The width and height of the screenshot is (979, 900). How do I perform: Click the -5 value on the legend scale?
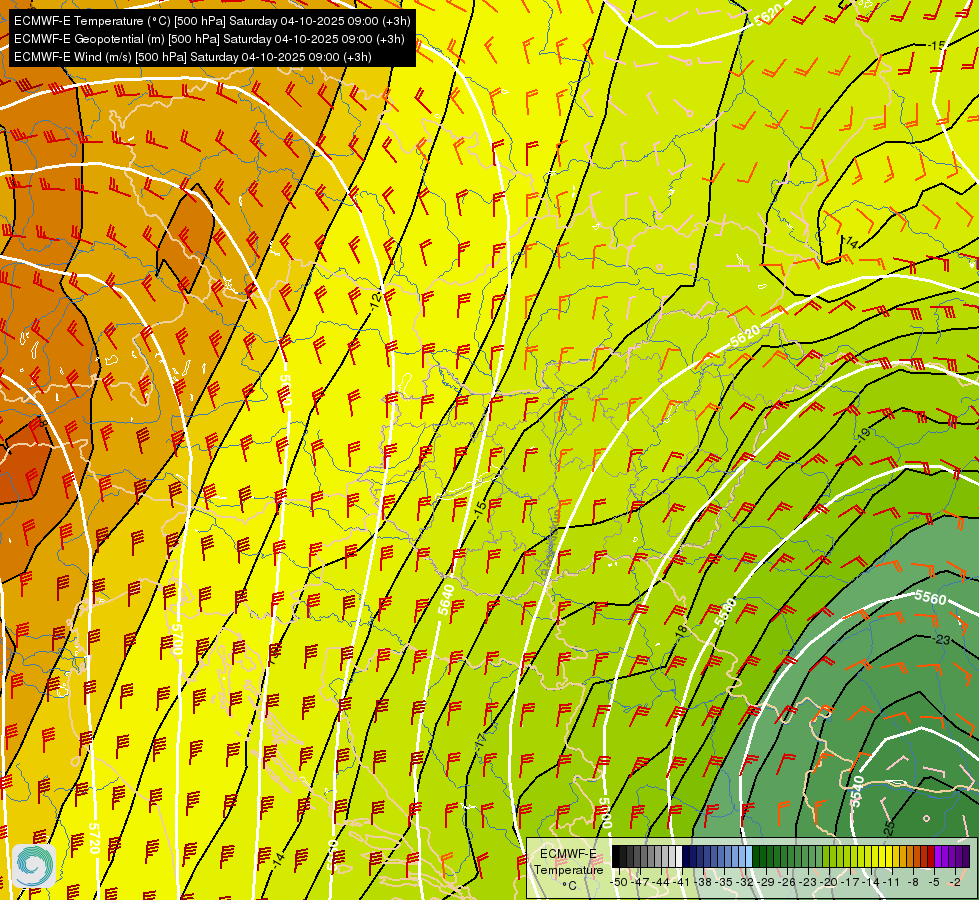click(934, 883)
